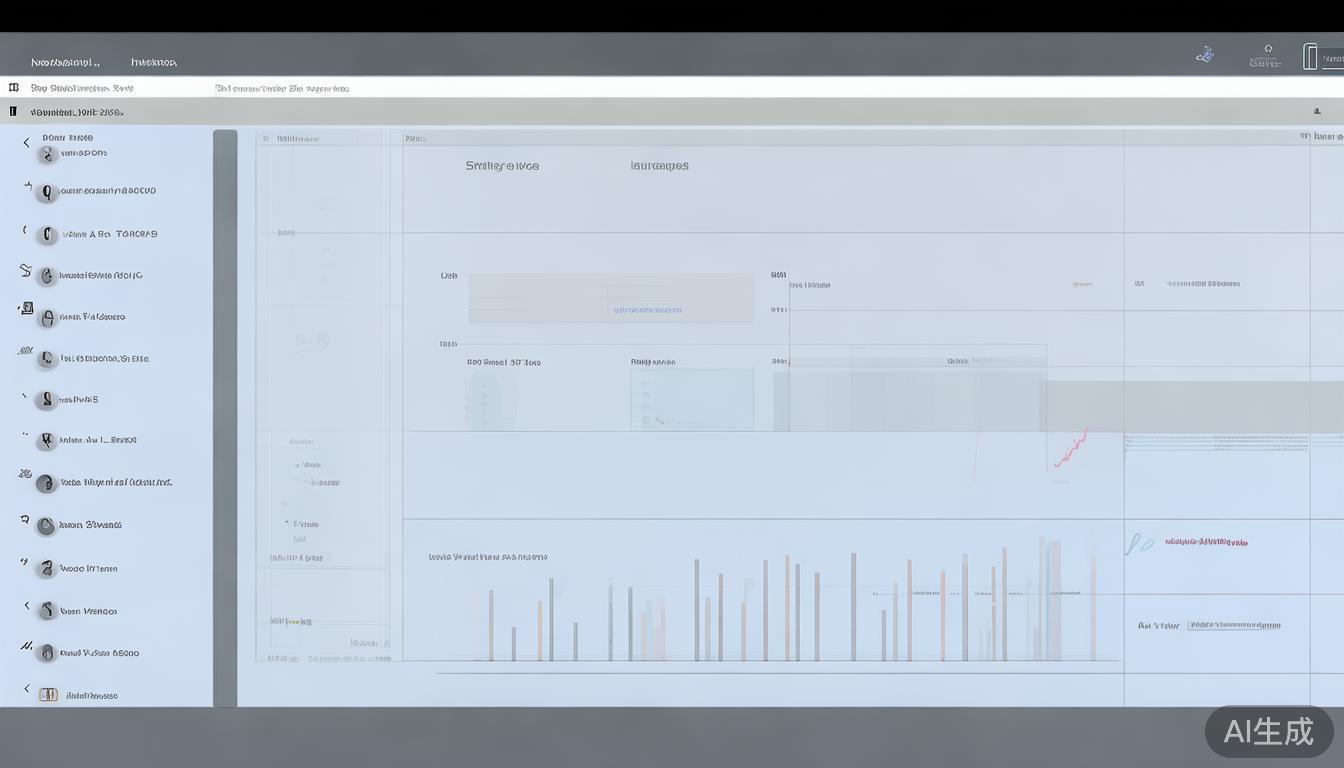The width and height of the screenshot is (1344, 768).
Task: Click the small icon at the gray row's right end
Action: (1317, 112)
